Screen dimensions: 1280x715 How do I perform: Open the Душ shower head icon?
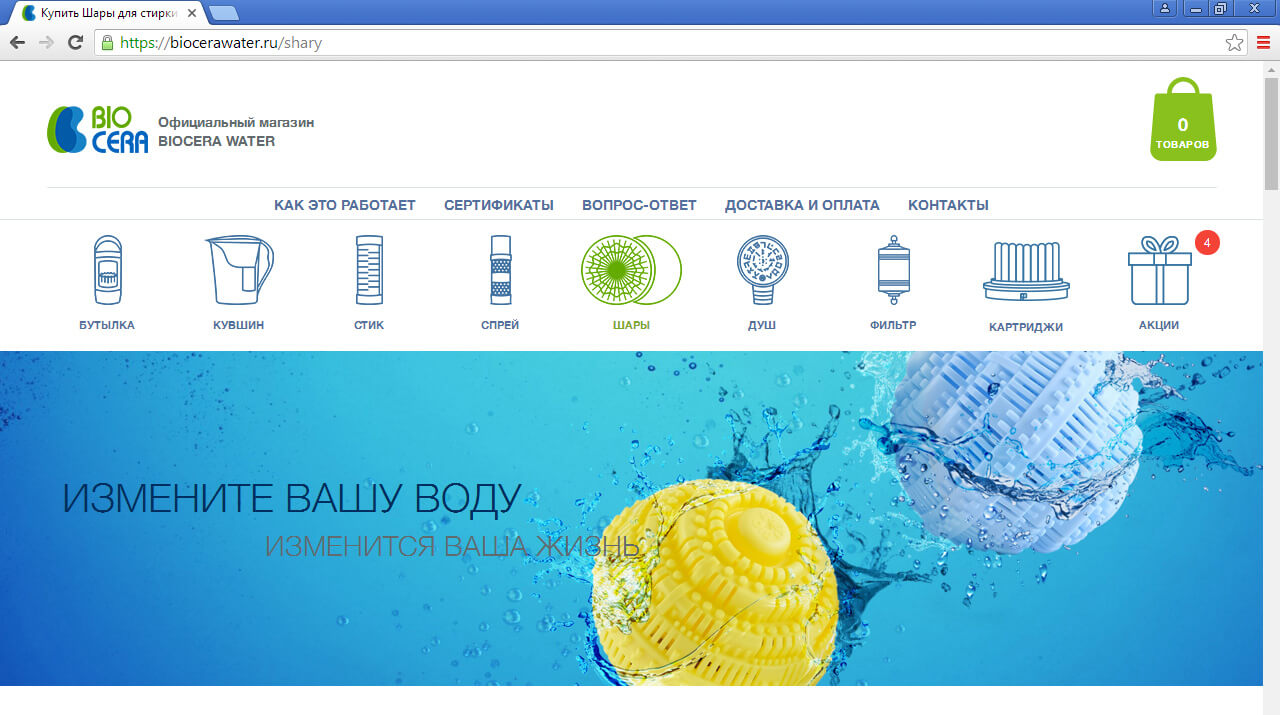pyautogui.click(x=762, y=270)
